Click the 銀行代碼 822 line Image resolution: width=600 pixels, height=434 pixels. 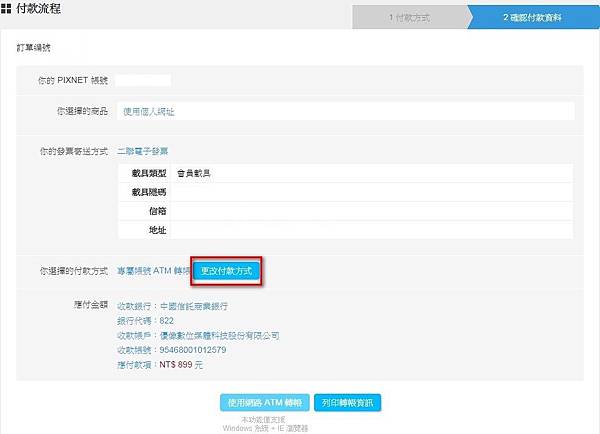point(145,321)
